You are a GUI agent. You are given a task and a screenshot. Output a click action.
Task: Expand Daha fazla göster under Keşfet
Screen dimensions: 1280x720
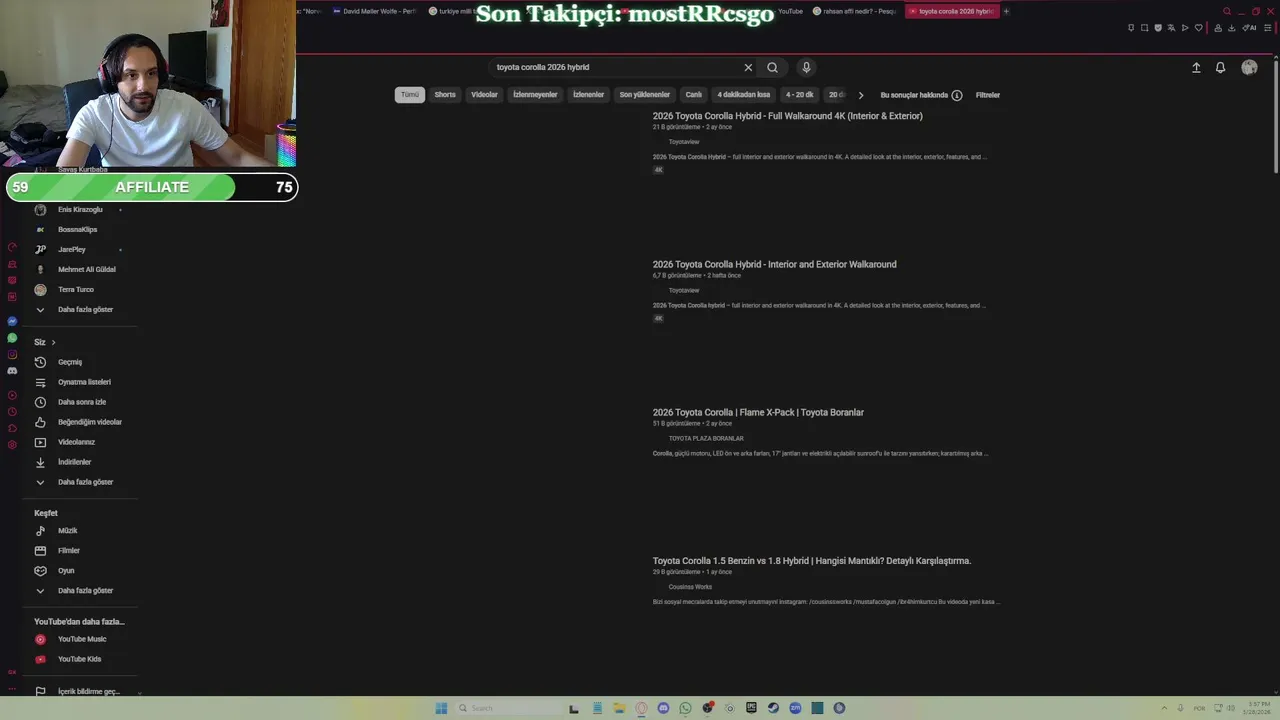tap(86, 591)
